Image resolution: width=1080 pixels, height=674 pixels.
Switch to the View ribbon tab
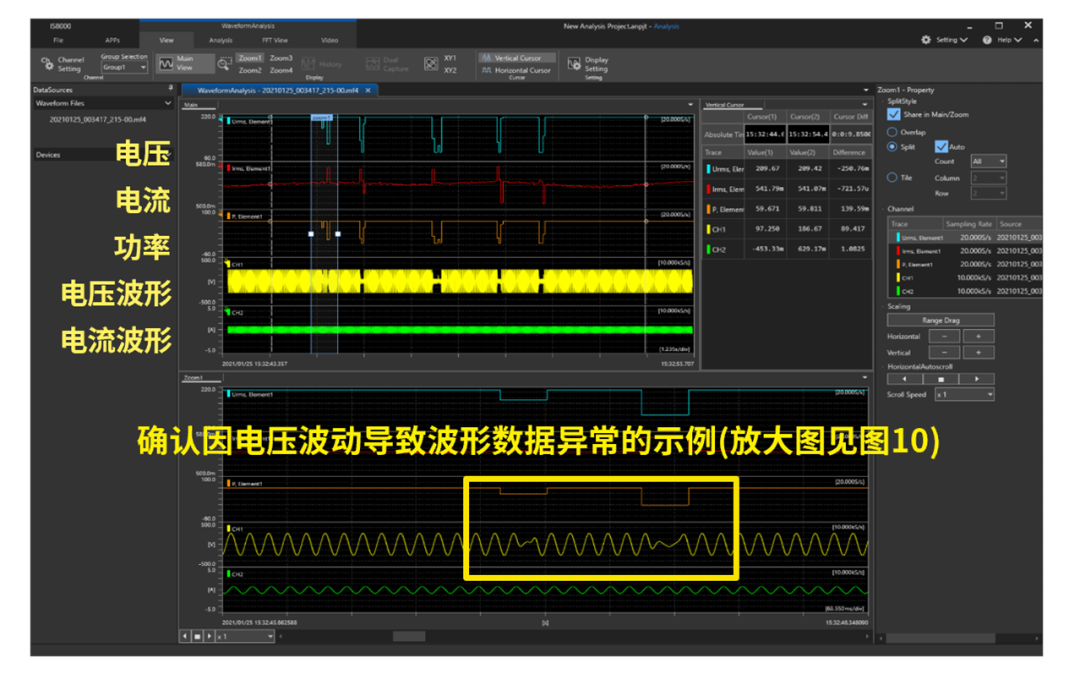167,40
